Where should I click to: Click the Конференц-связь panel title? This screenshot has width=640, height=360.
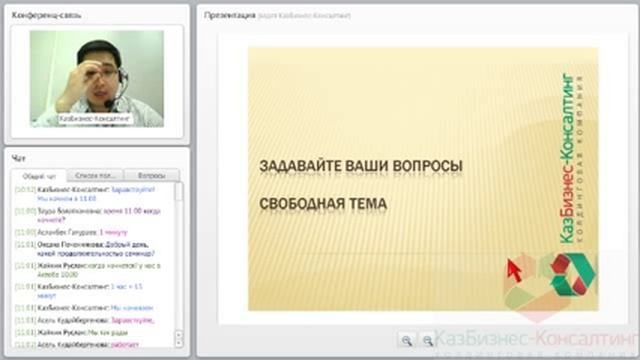pyautogui.click(x=46, y=16)
